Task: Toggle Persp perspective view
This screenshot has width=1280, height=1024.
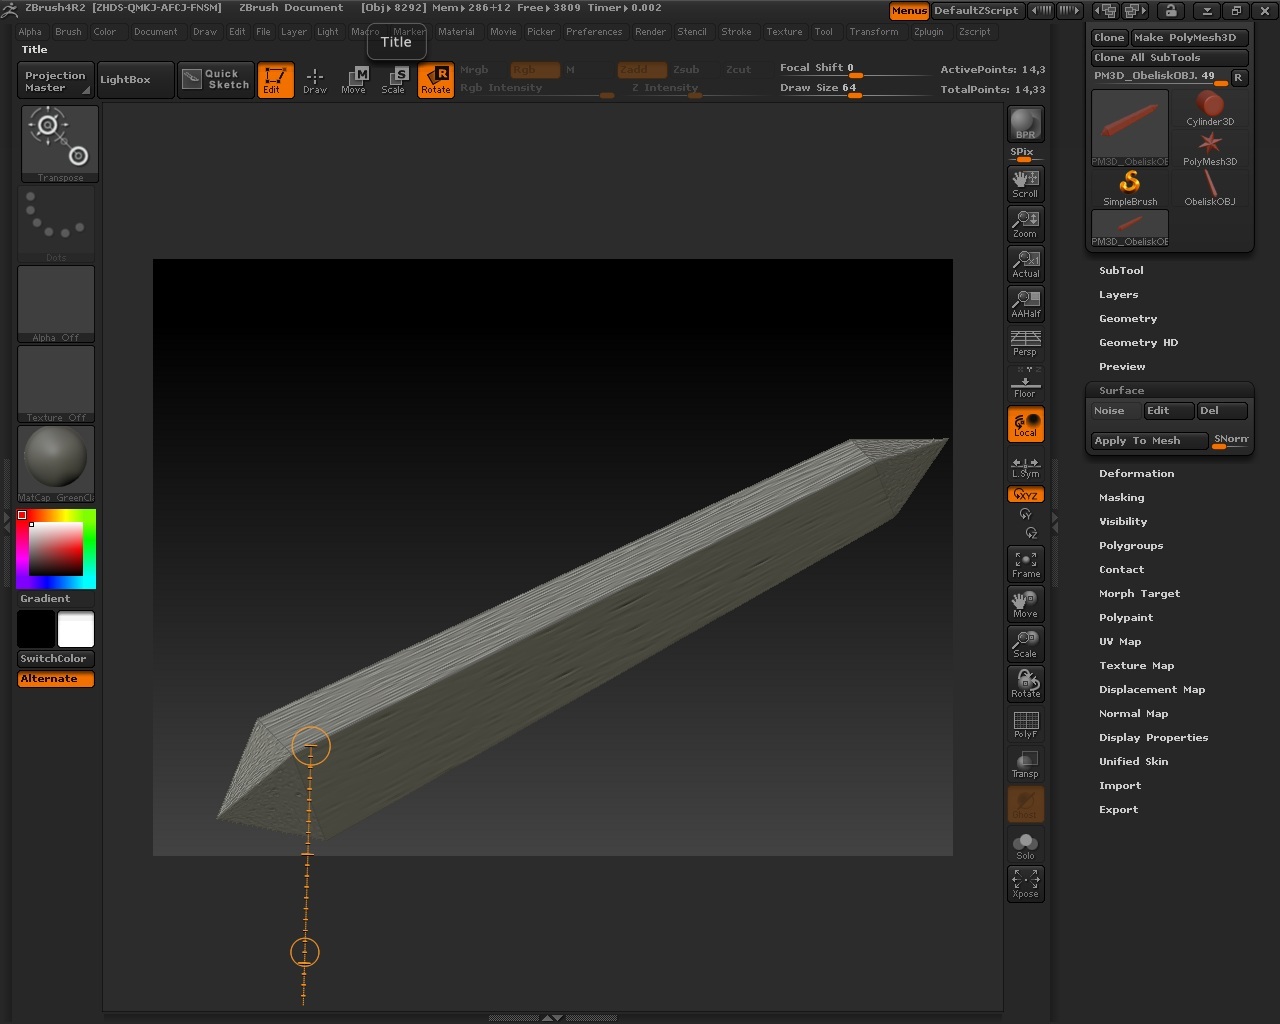Action: pyautogui.click(x=1025, y=343)
